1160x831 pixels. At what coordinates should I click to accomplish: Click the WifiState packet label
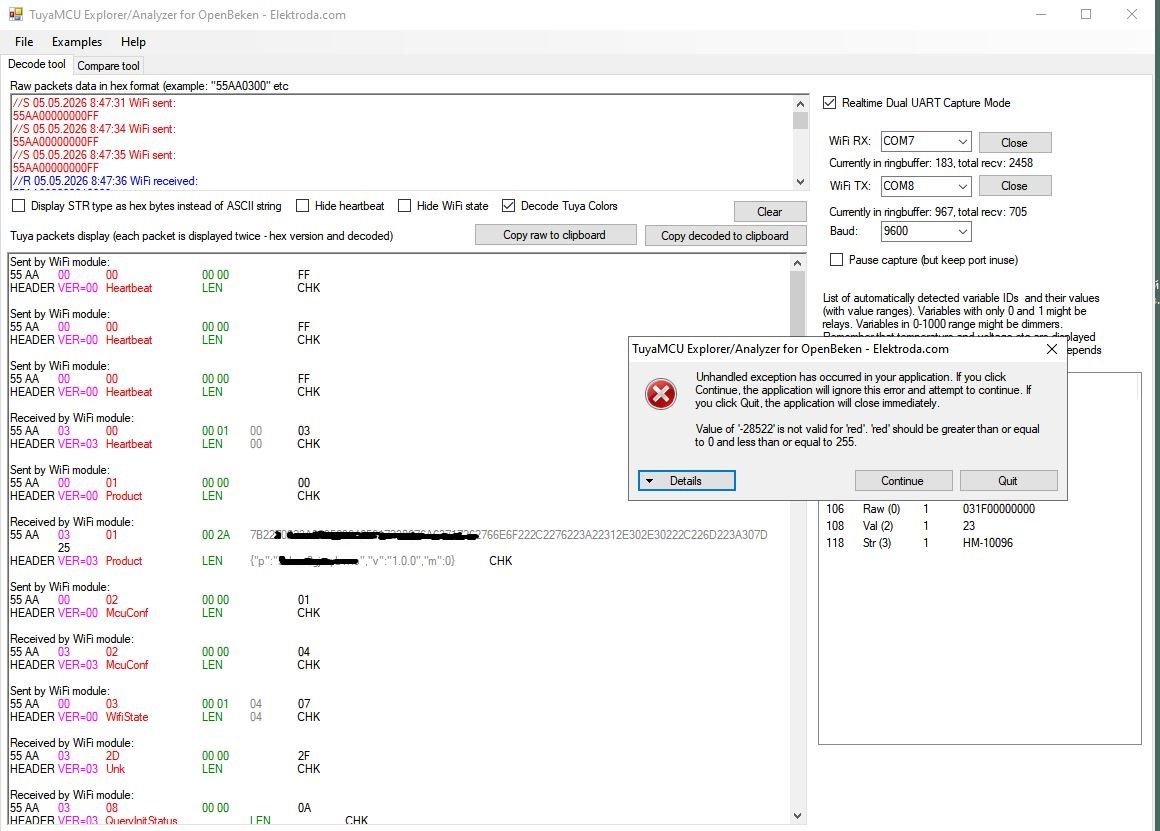[x=127, y=717]
